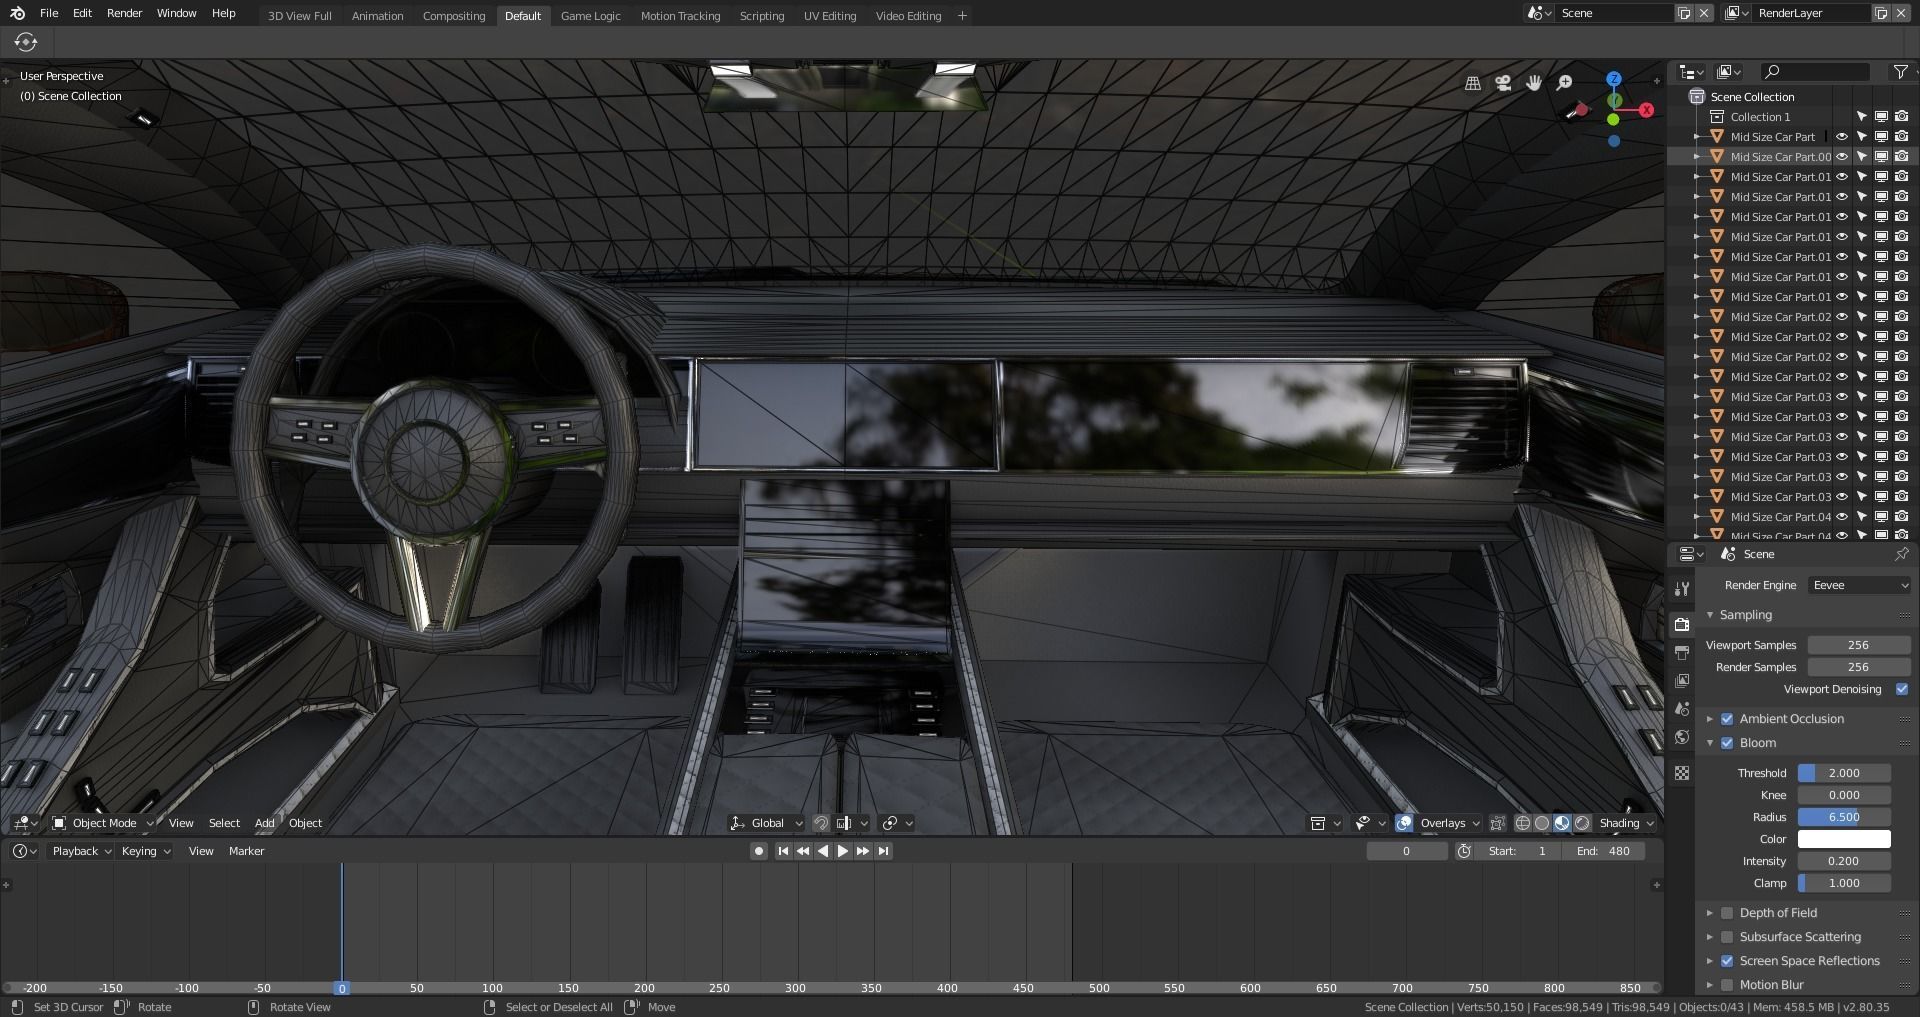
Task: Switch to the Compositing workspace tab
Action: pos(454,16)
